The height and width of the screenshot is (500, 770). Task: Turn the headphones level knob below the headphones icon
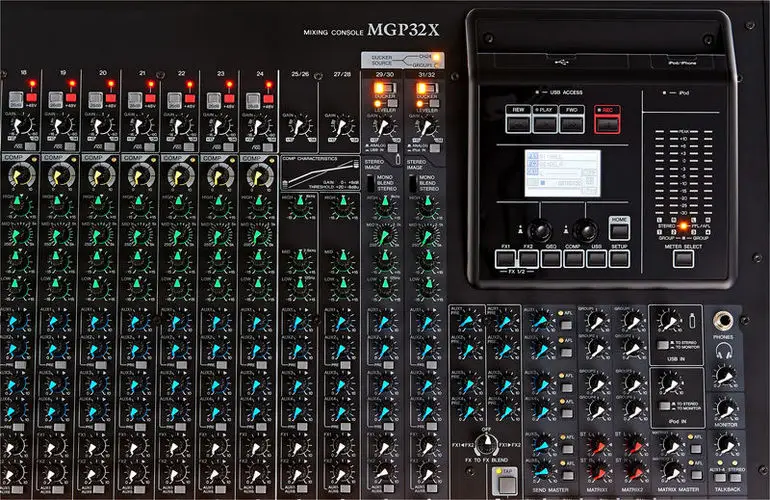(725, 376)
